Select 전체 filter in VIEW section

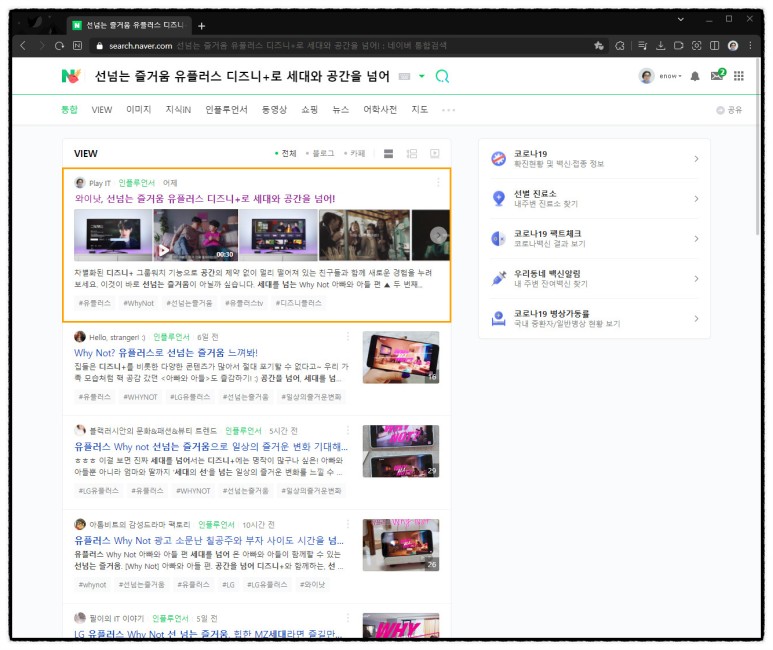point(285,153)
